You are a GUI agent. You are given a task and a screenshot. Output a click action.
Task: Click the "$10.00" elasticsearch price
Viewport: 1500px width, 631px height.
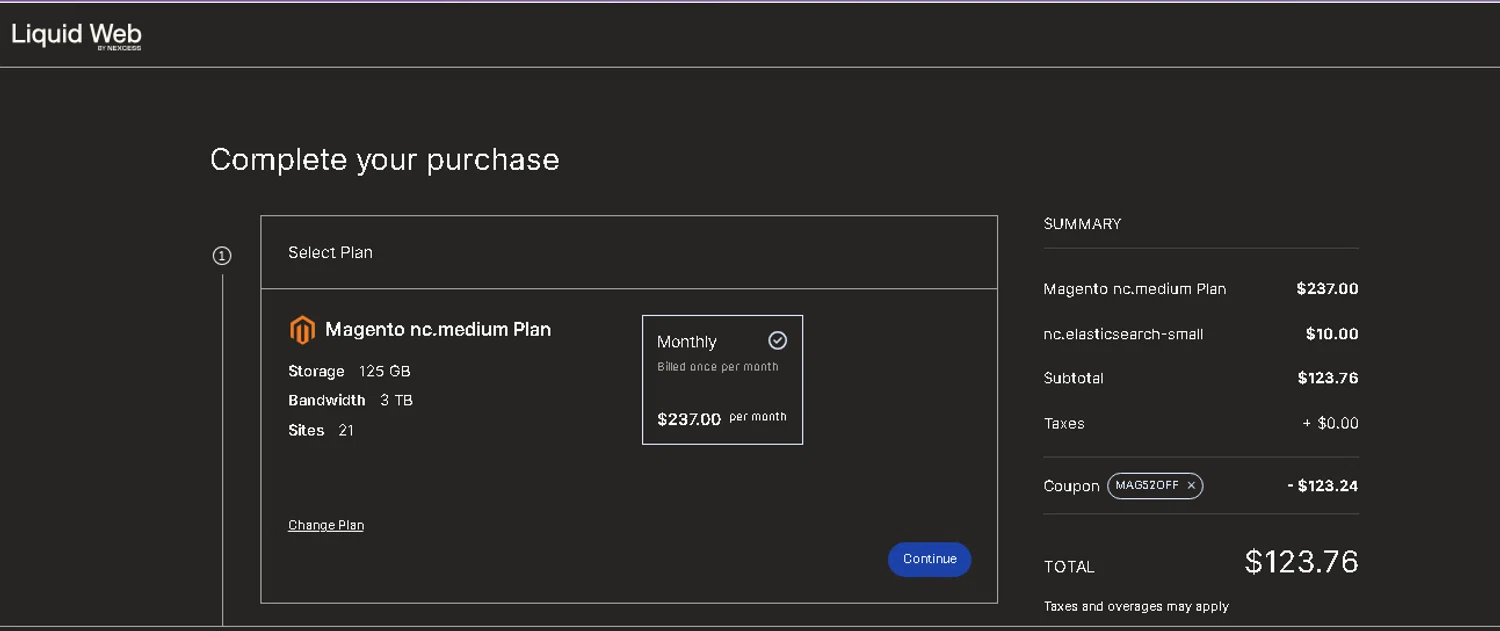(1332, 334)
